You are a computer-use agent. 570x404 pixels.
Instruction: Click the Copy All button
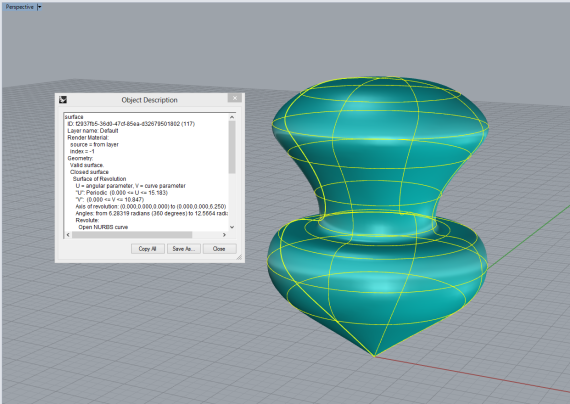click(148, 249)
